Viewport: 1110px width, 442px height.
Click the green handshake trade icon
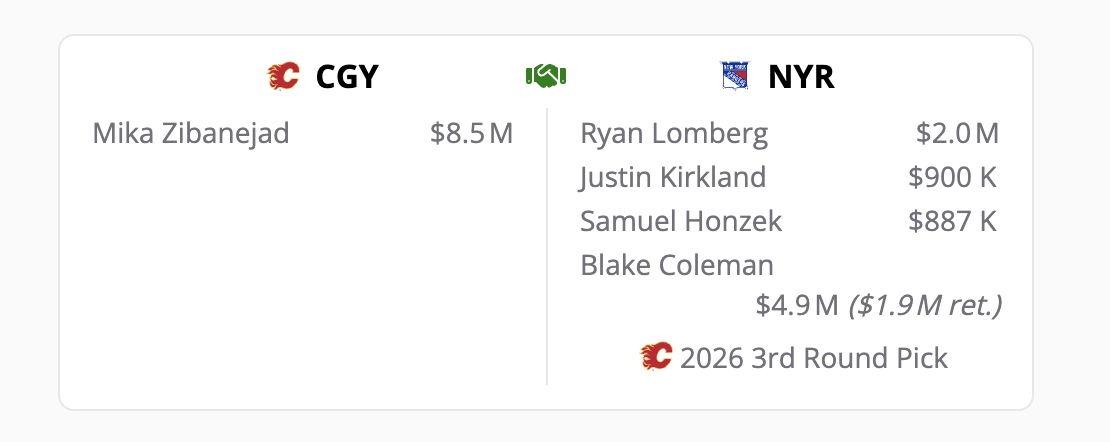546,76
